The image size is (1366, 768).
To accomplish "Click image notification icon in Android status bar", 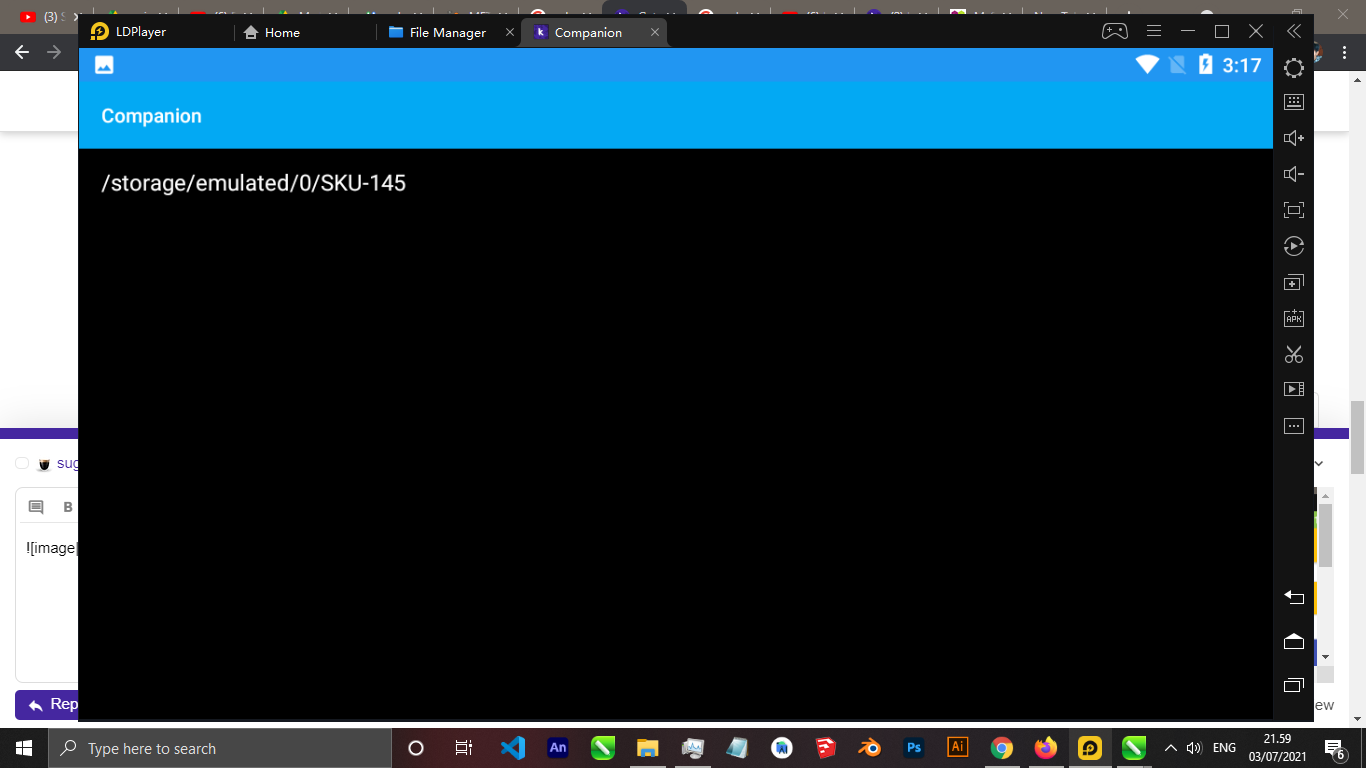I will [104, 65].
